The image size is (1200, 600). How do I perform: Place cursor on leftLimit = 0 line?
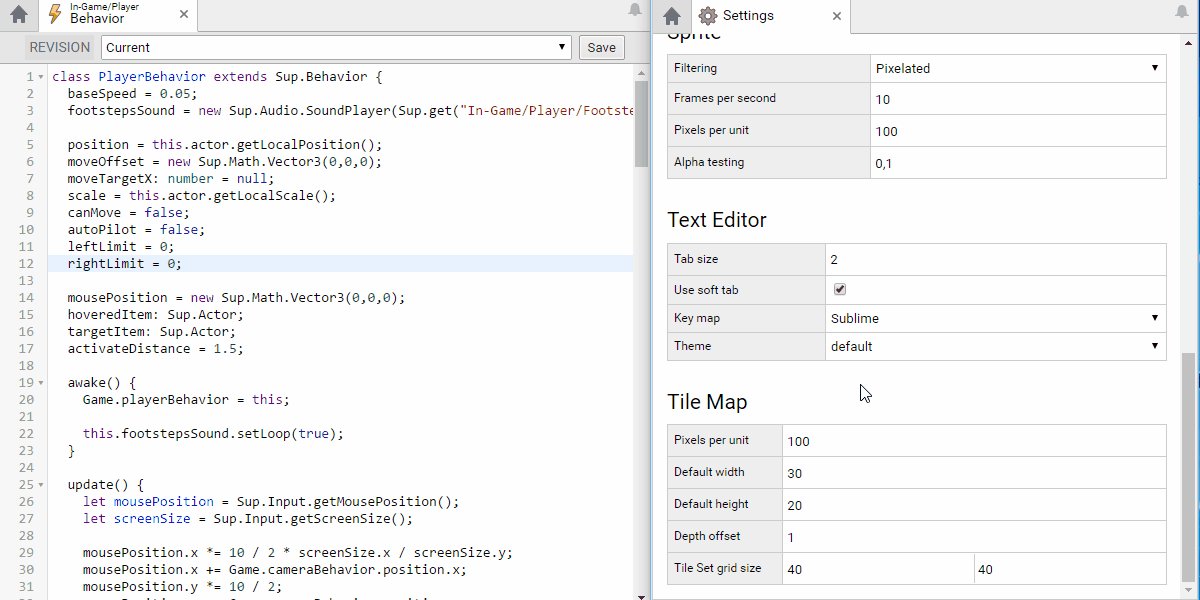[x=121, y=246]
